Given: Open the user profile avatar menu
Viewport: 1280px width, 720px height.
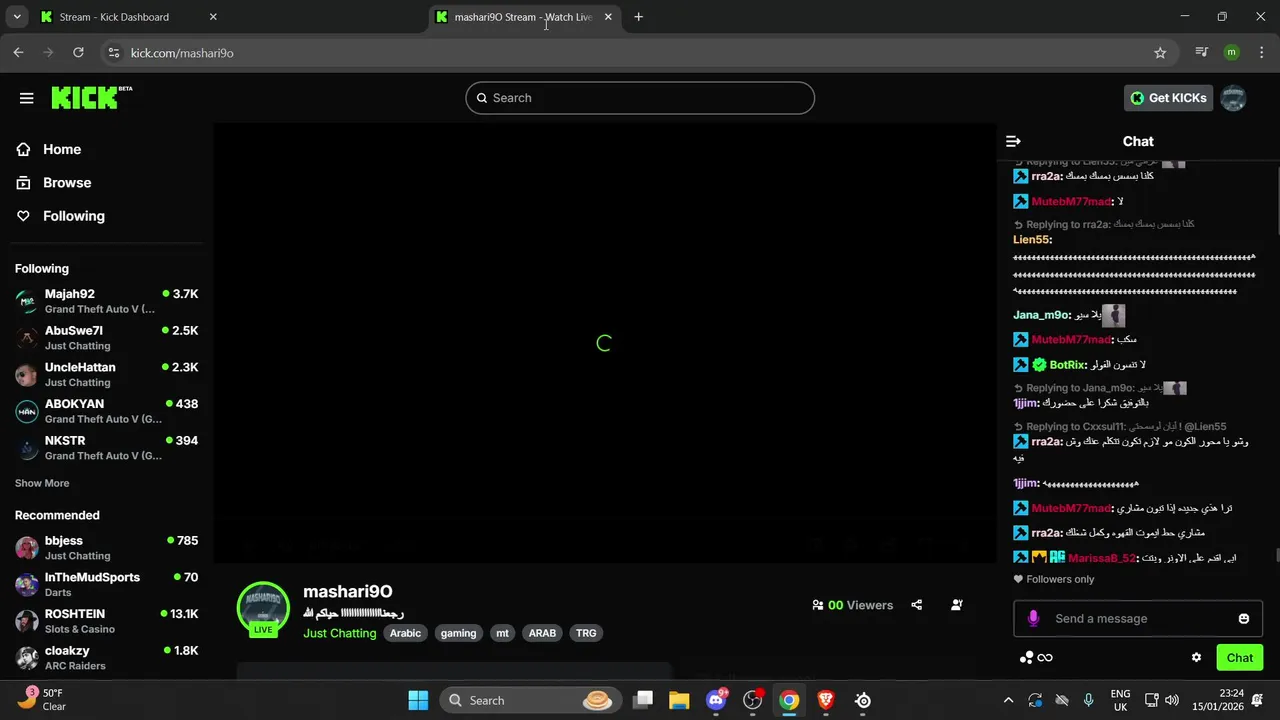Looking at the screenshot, I should [x=1234, y=98].
